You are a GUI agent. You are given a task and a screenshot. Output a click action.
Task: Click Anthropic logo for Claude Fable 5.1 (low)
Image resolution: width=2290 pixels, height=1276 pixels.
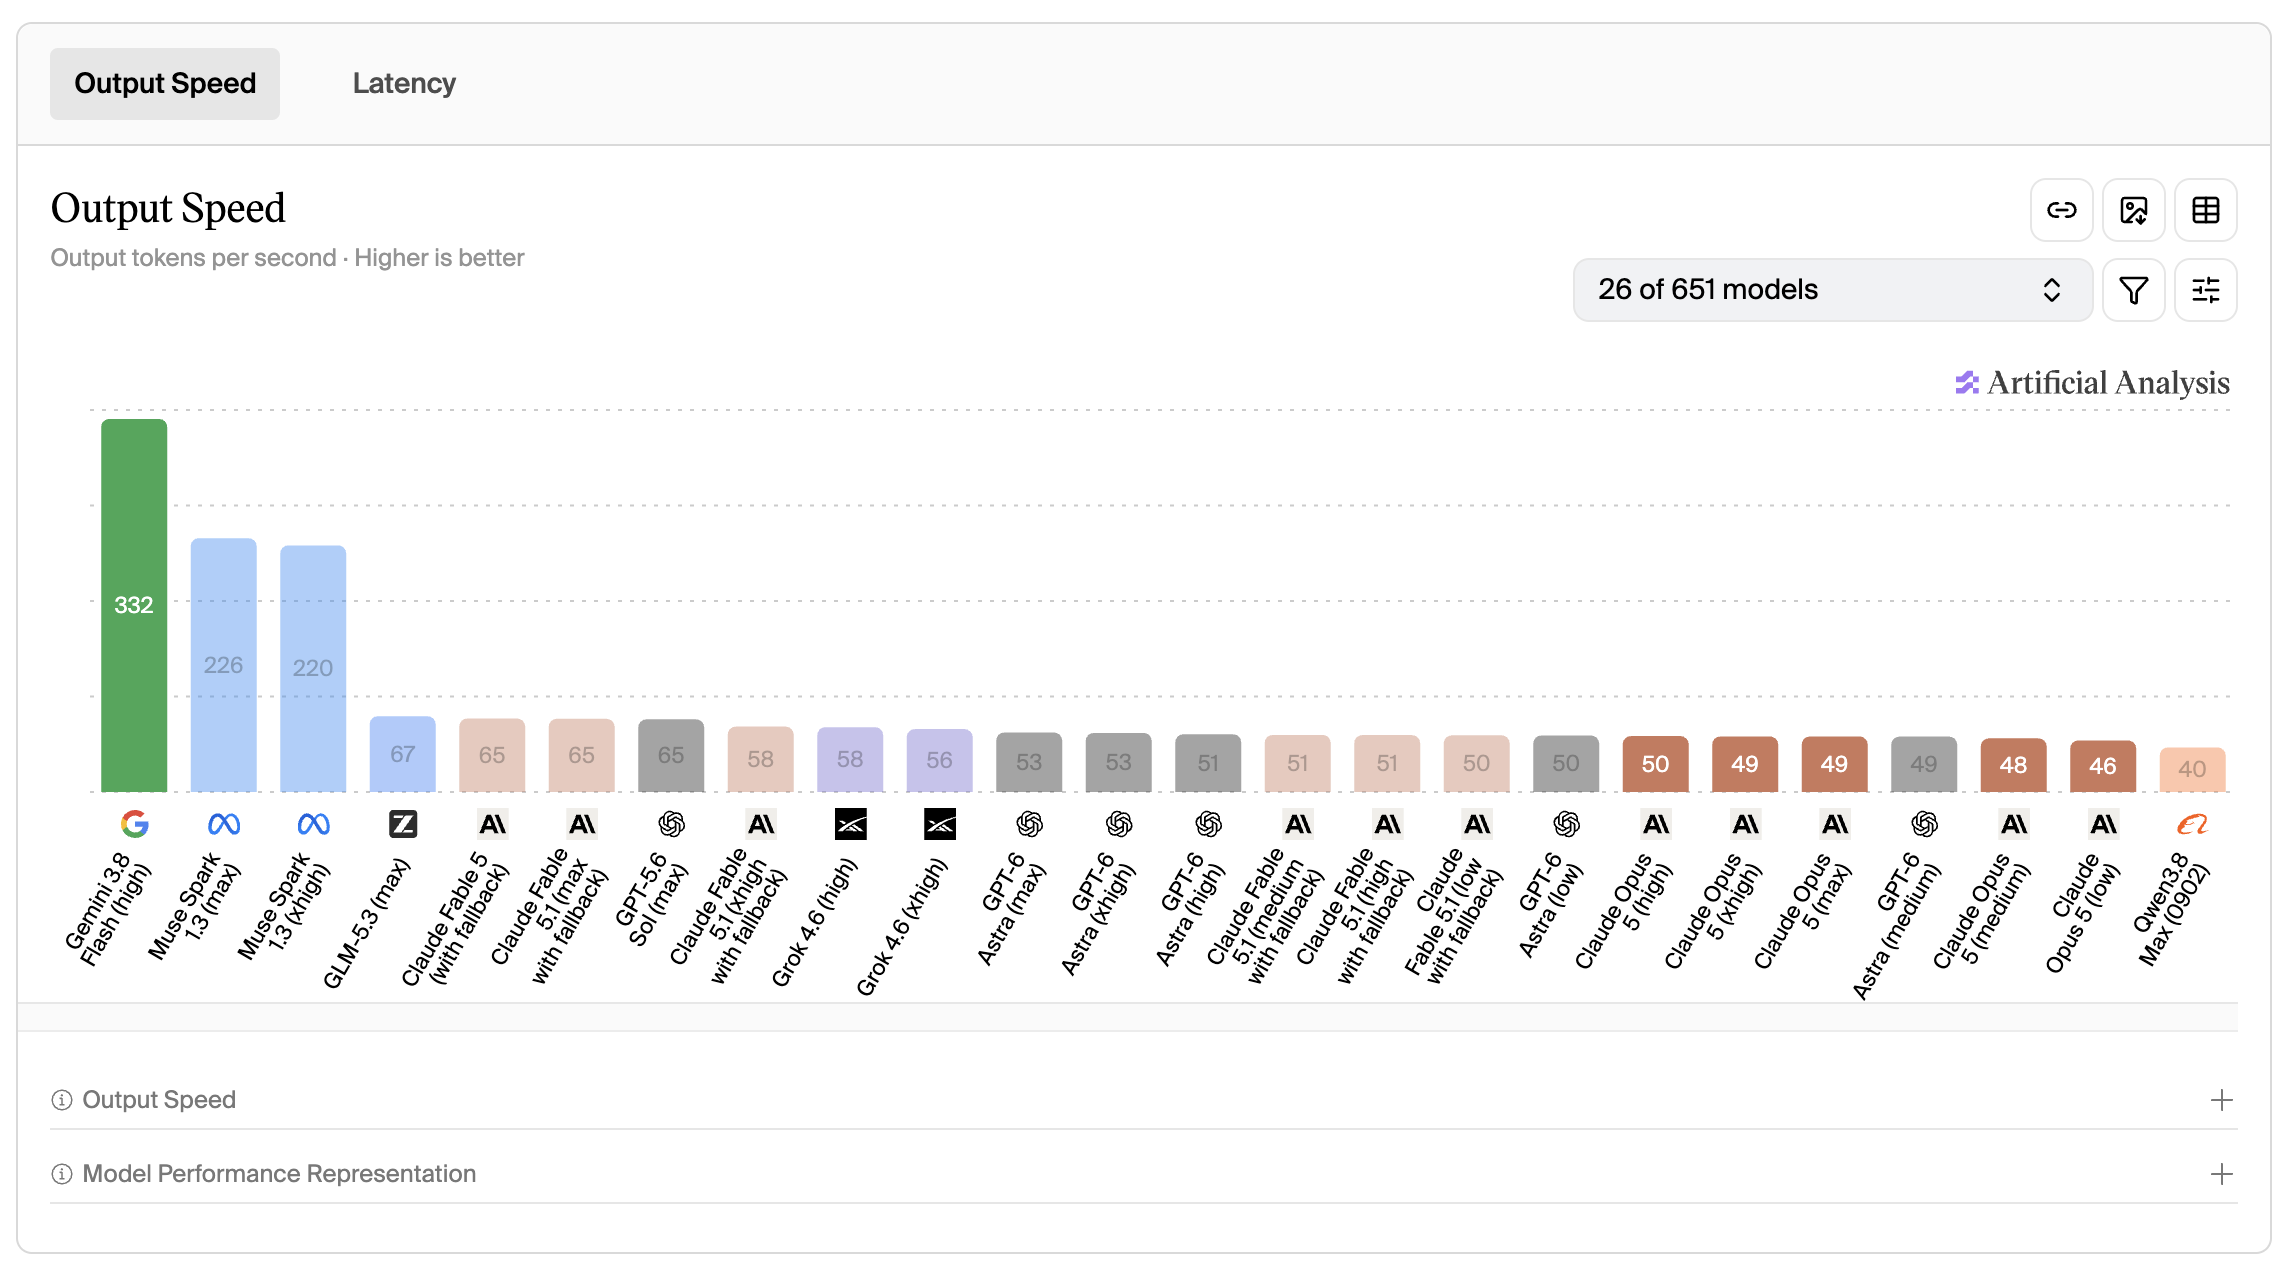click(1477, 824)
